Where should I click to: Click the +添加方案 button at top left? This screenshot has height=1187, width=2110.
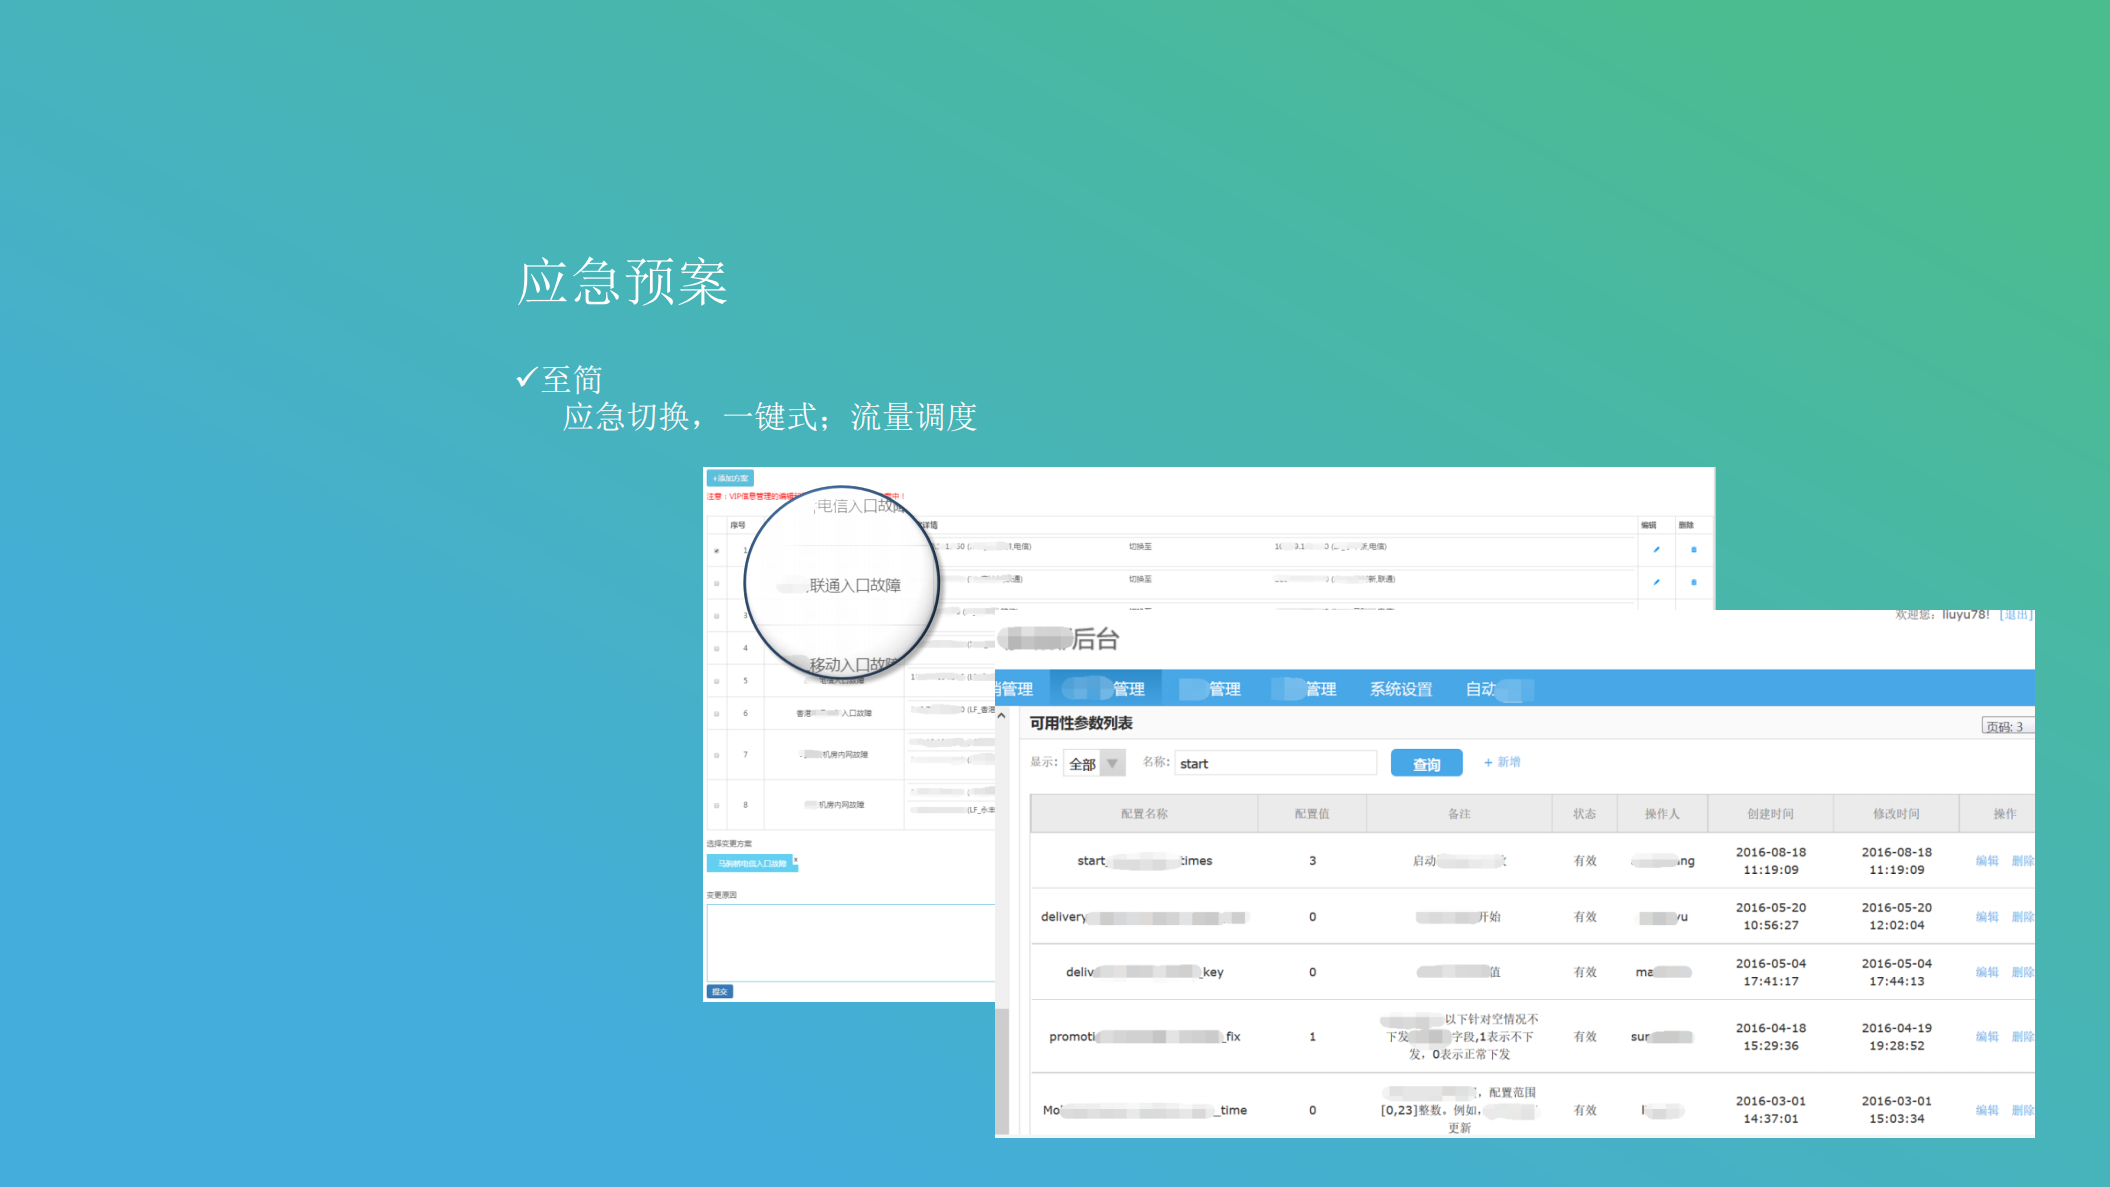click(730, 478)
